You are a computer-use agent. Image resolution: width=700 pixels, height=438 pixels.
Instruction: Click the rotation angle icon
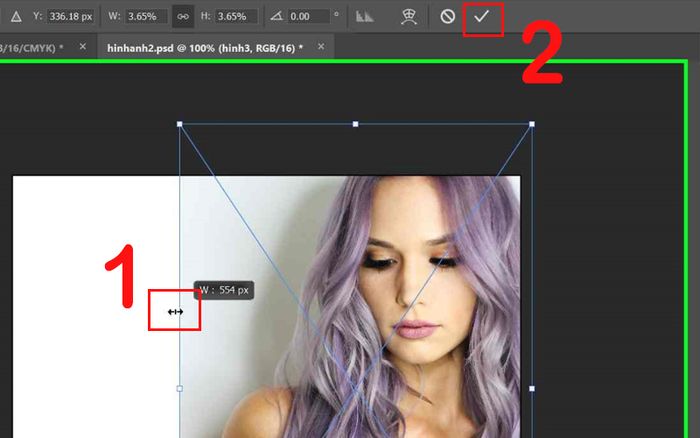(276, 17)
